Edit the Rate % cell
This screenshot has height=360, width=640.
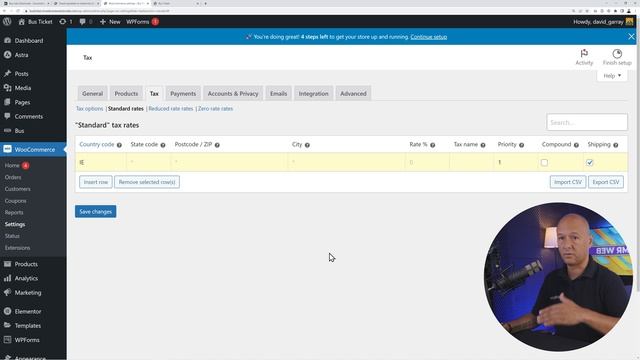(427, 162)
